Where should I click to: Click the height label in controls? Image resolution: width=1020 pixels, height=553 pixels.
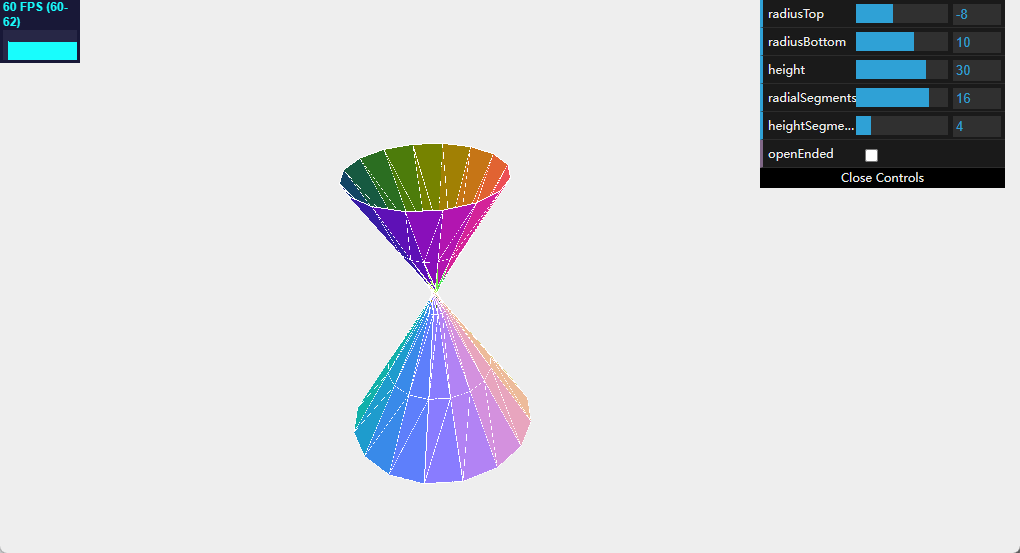(786, 70)
